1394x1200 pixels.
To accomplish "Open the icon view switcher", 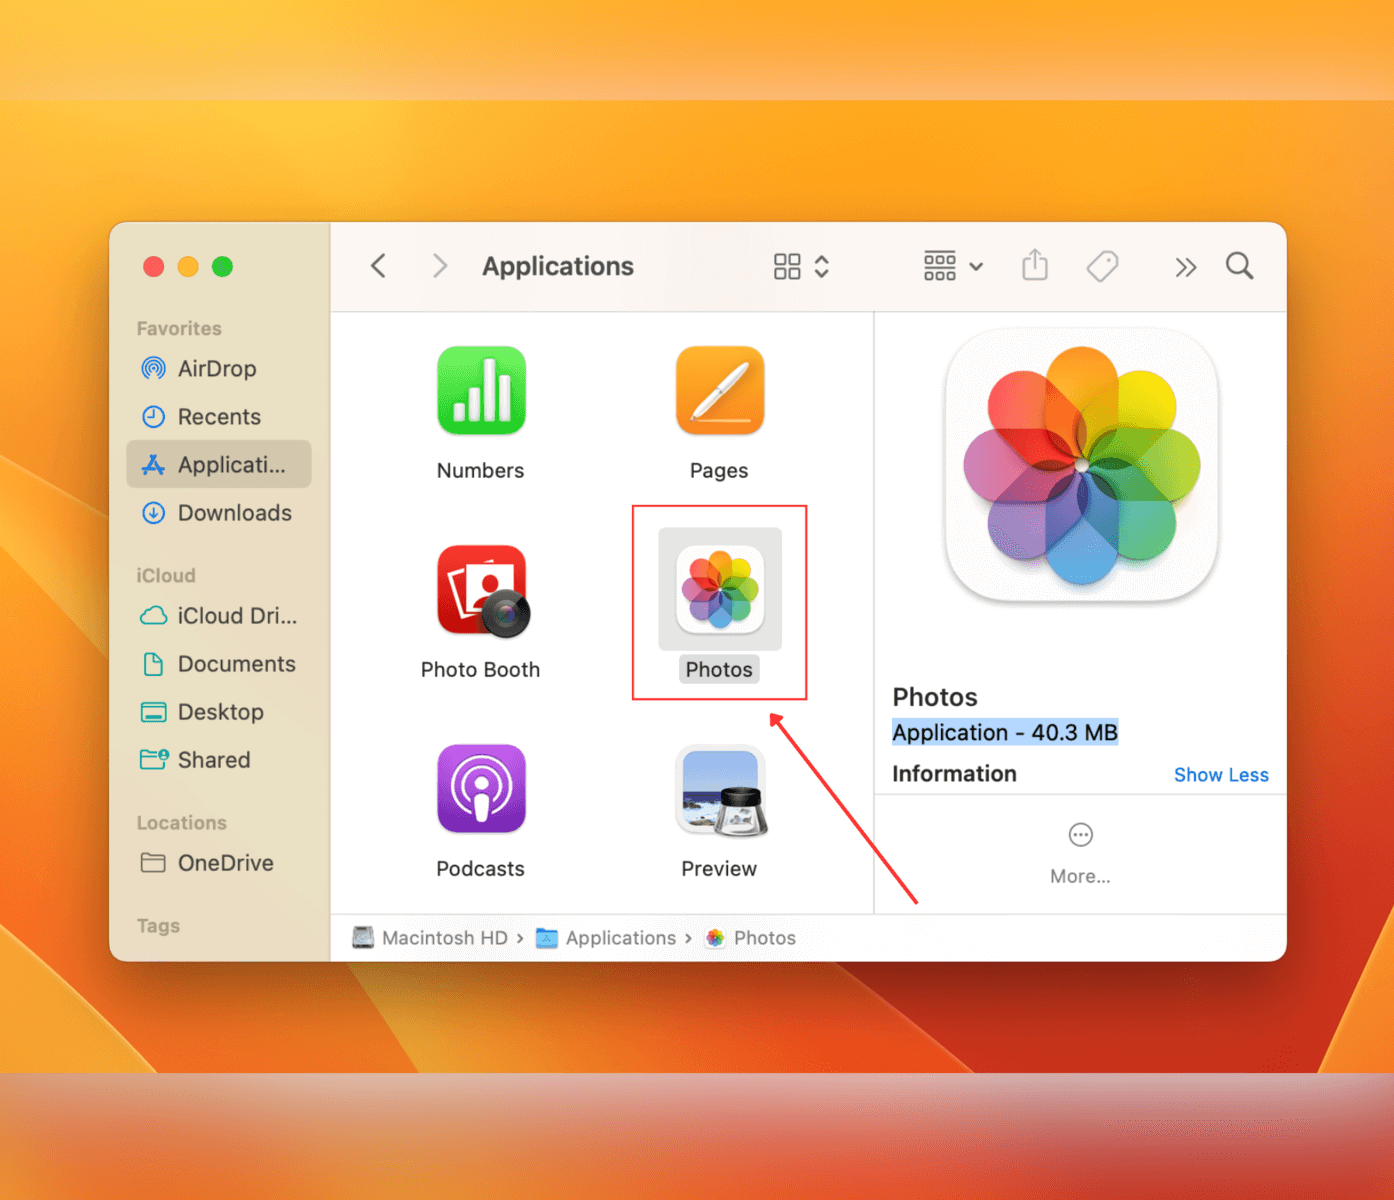I will pos(802,266).
